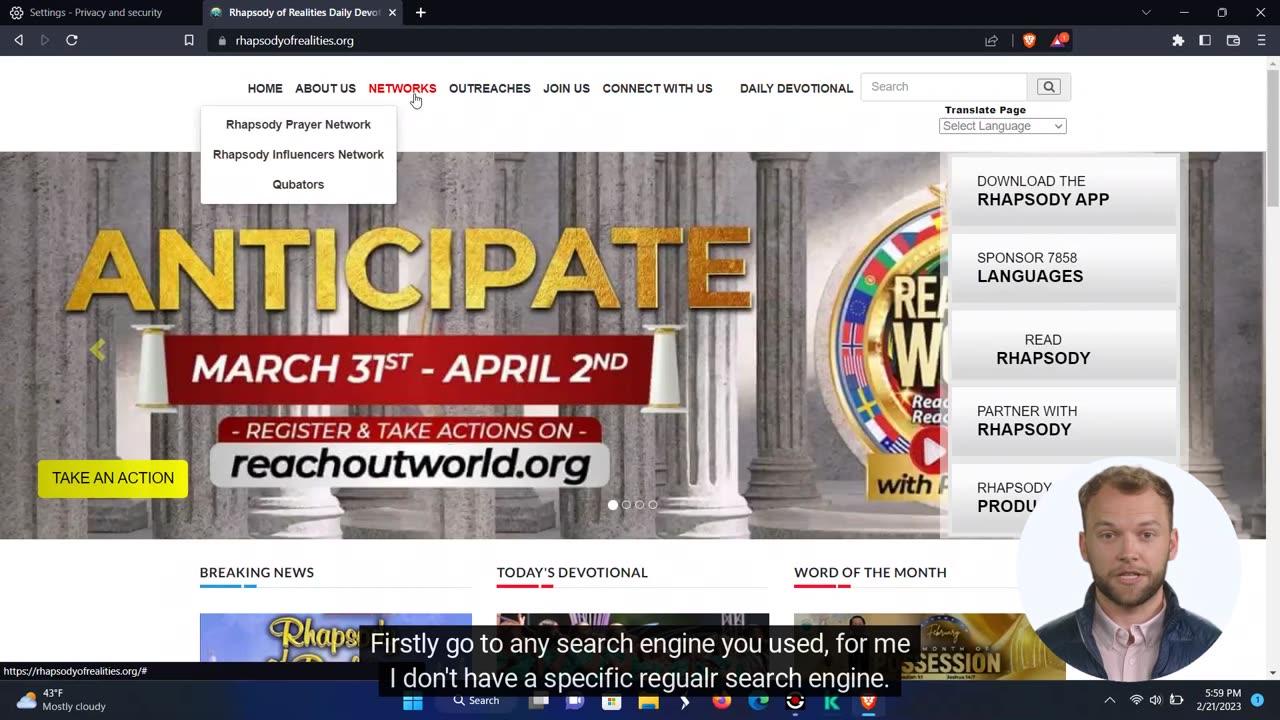The width and height of the screenshot is (1280, 720).
Task: Switch to the Settings Privacy and security tab
Action: coord(96,13)
